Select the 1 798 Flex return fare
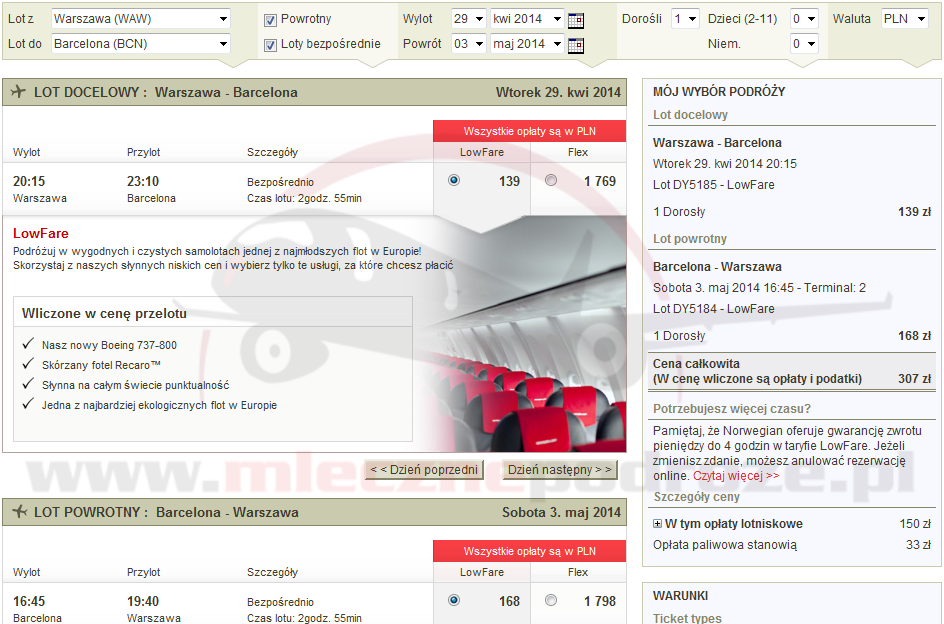The width and height of the screenshot is (944, 624). (551, 600)
